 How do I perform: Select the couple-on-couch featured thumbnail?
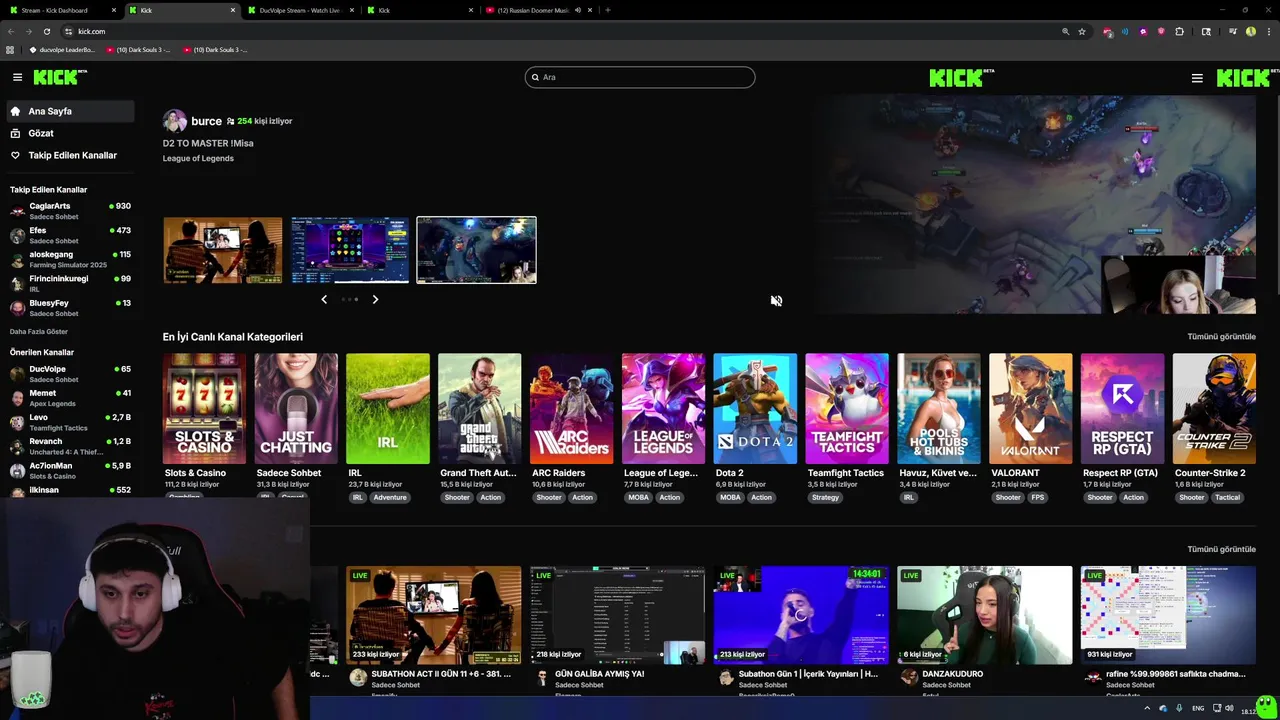tap(223, 250)
